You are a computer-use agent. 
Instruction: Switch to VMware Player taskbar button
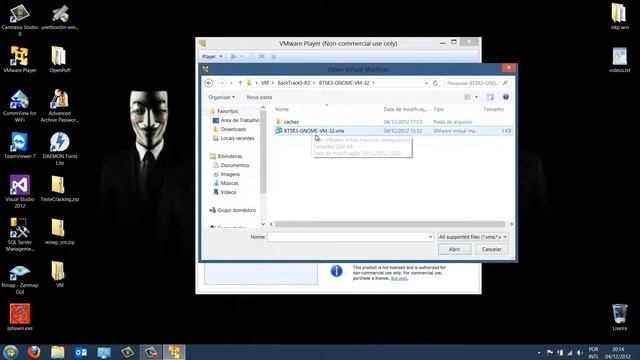coord(174,352)
